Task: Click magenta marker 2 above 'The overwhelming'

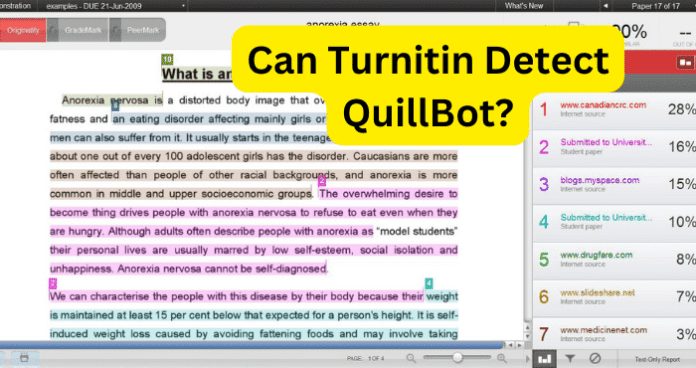Action: (x=322, y=180)
